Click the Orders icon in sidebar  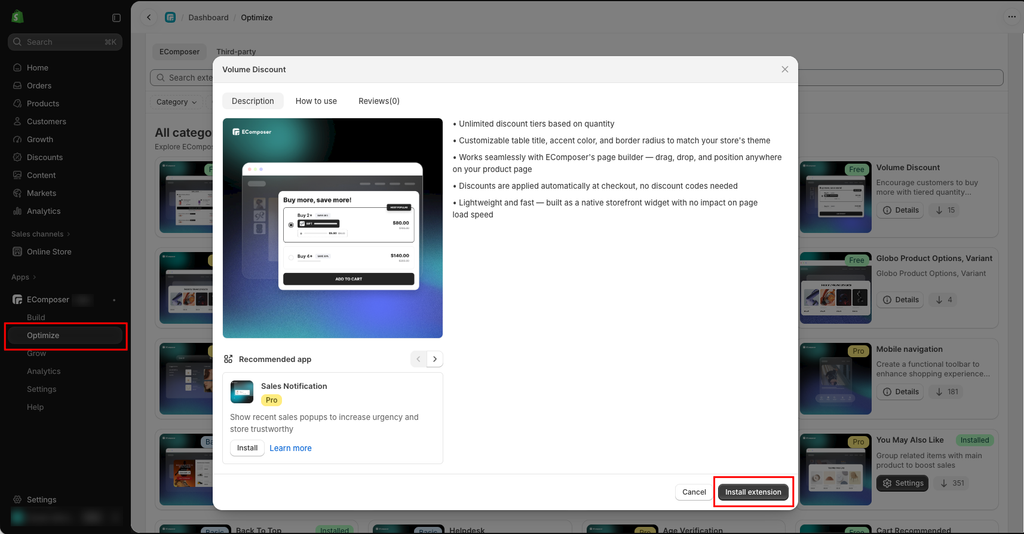click(x=18, y=86)
